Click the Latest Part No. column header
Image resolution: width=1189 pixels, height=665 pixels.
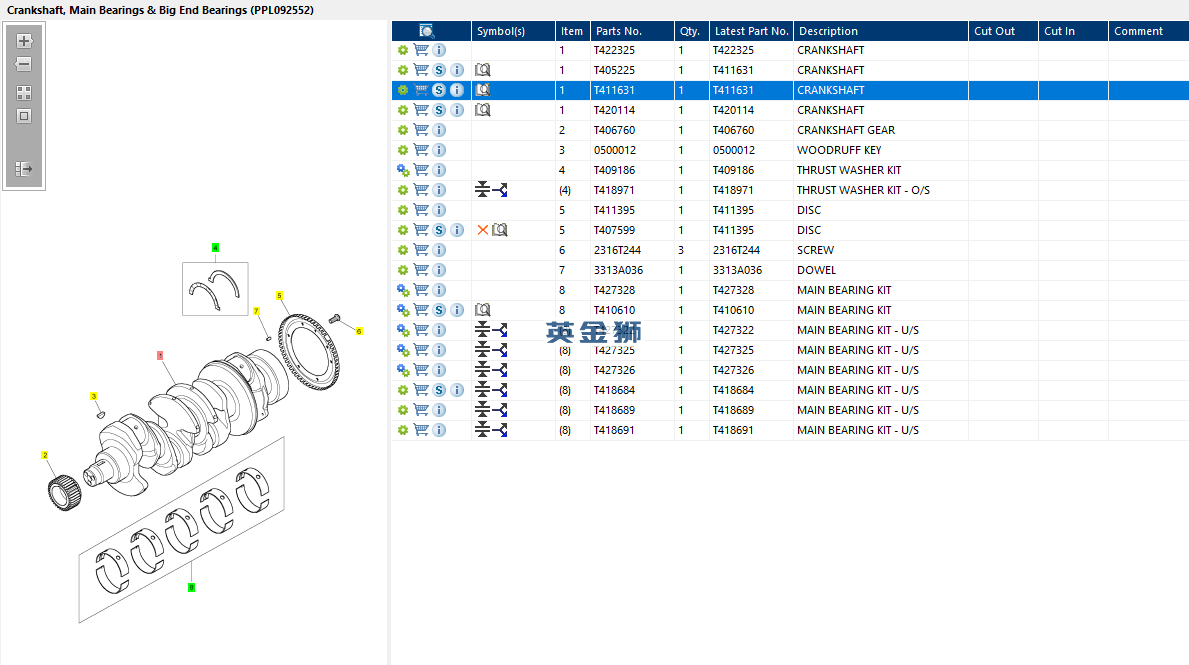751,31
